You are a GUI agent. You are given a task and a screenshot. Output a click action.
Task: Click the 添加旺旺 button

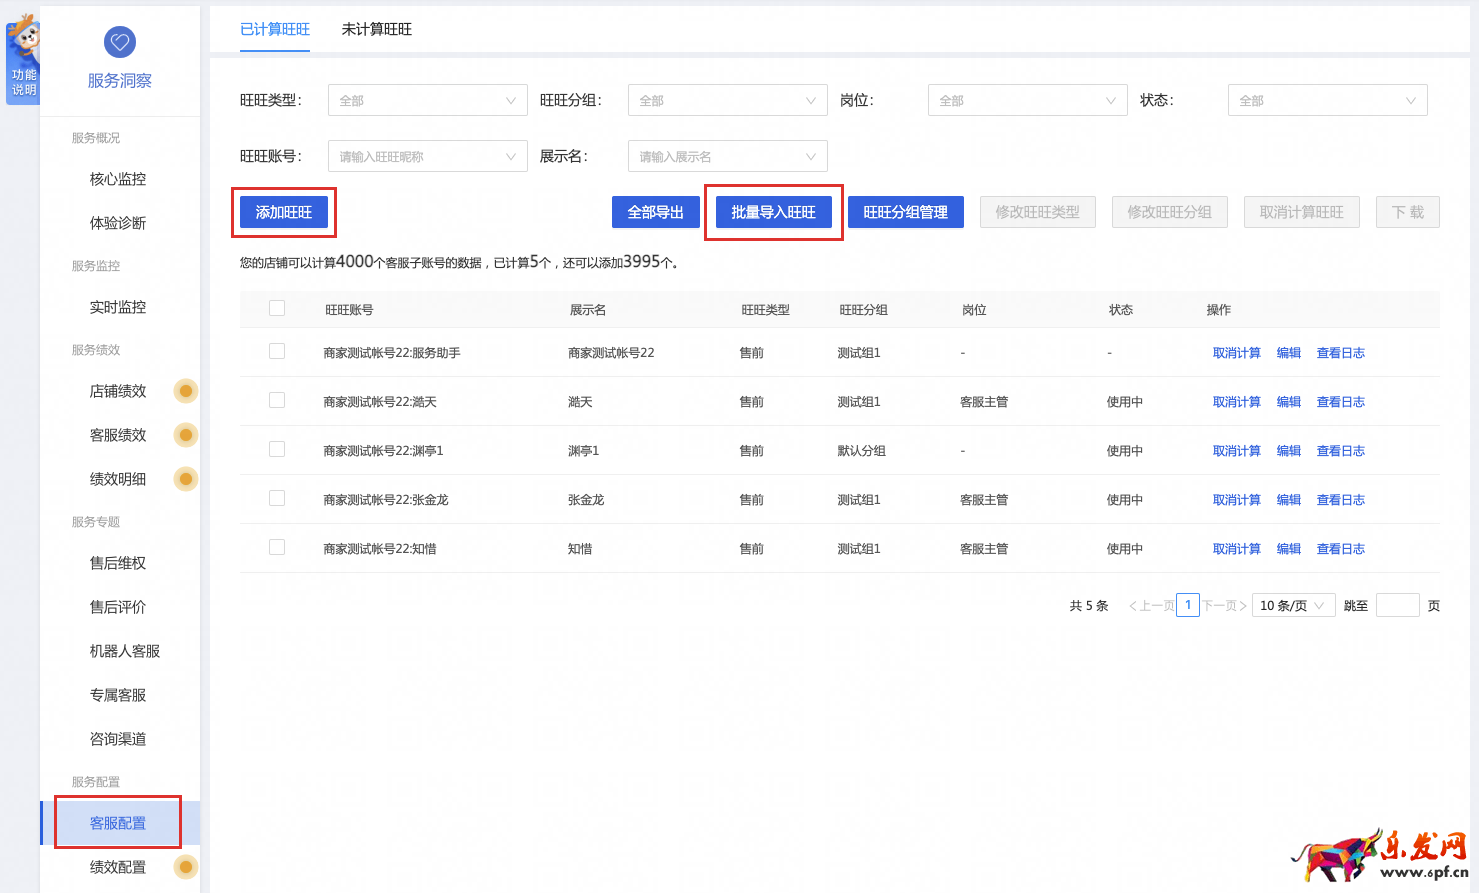click(284, 212)
